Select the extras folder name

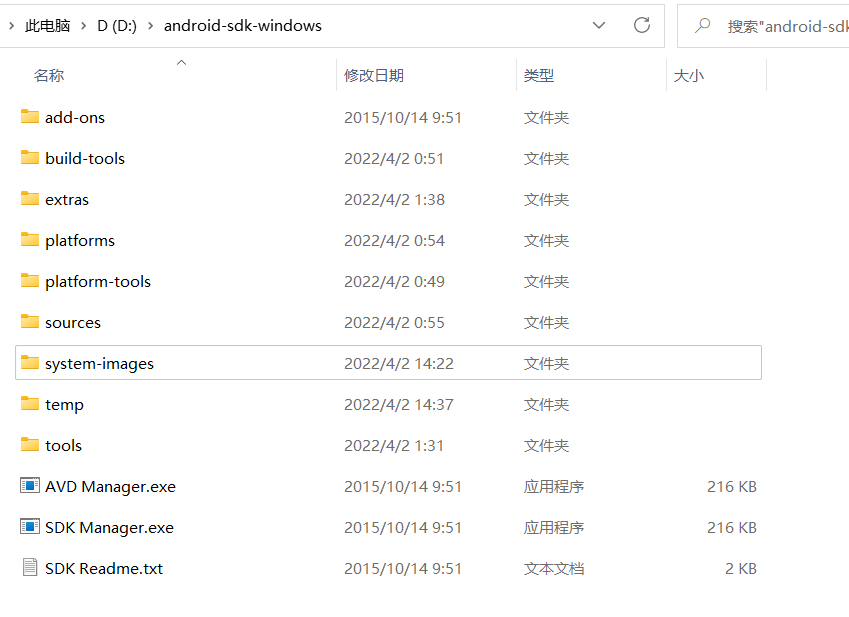click(67, 200)
